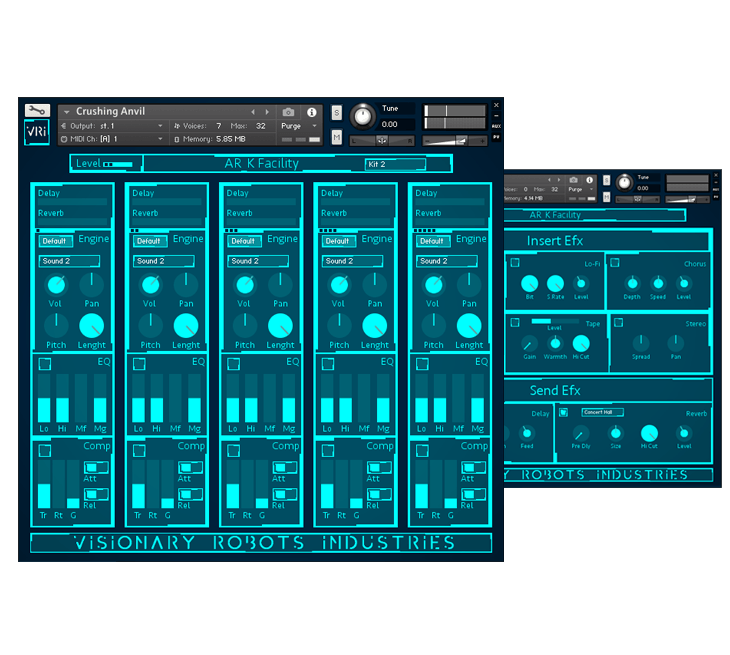Click the Pitch knob on third channel strip
The width and height of the screenshot is (730, 655).
pos(245,326)
